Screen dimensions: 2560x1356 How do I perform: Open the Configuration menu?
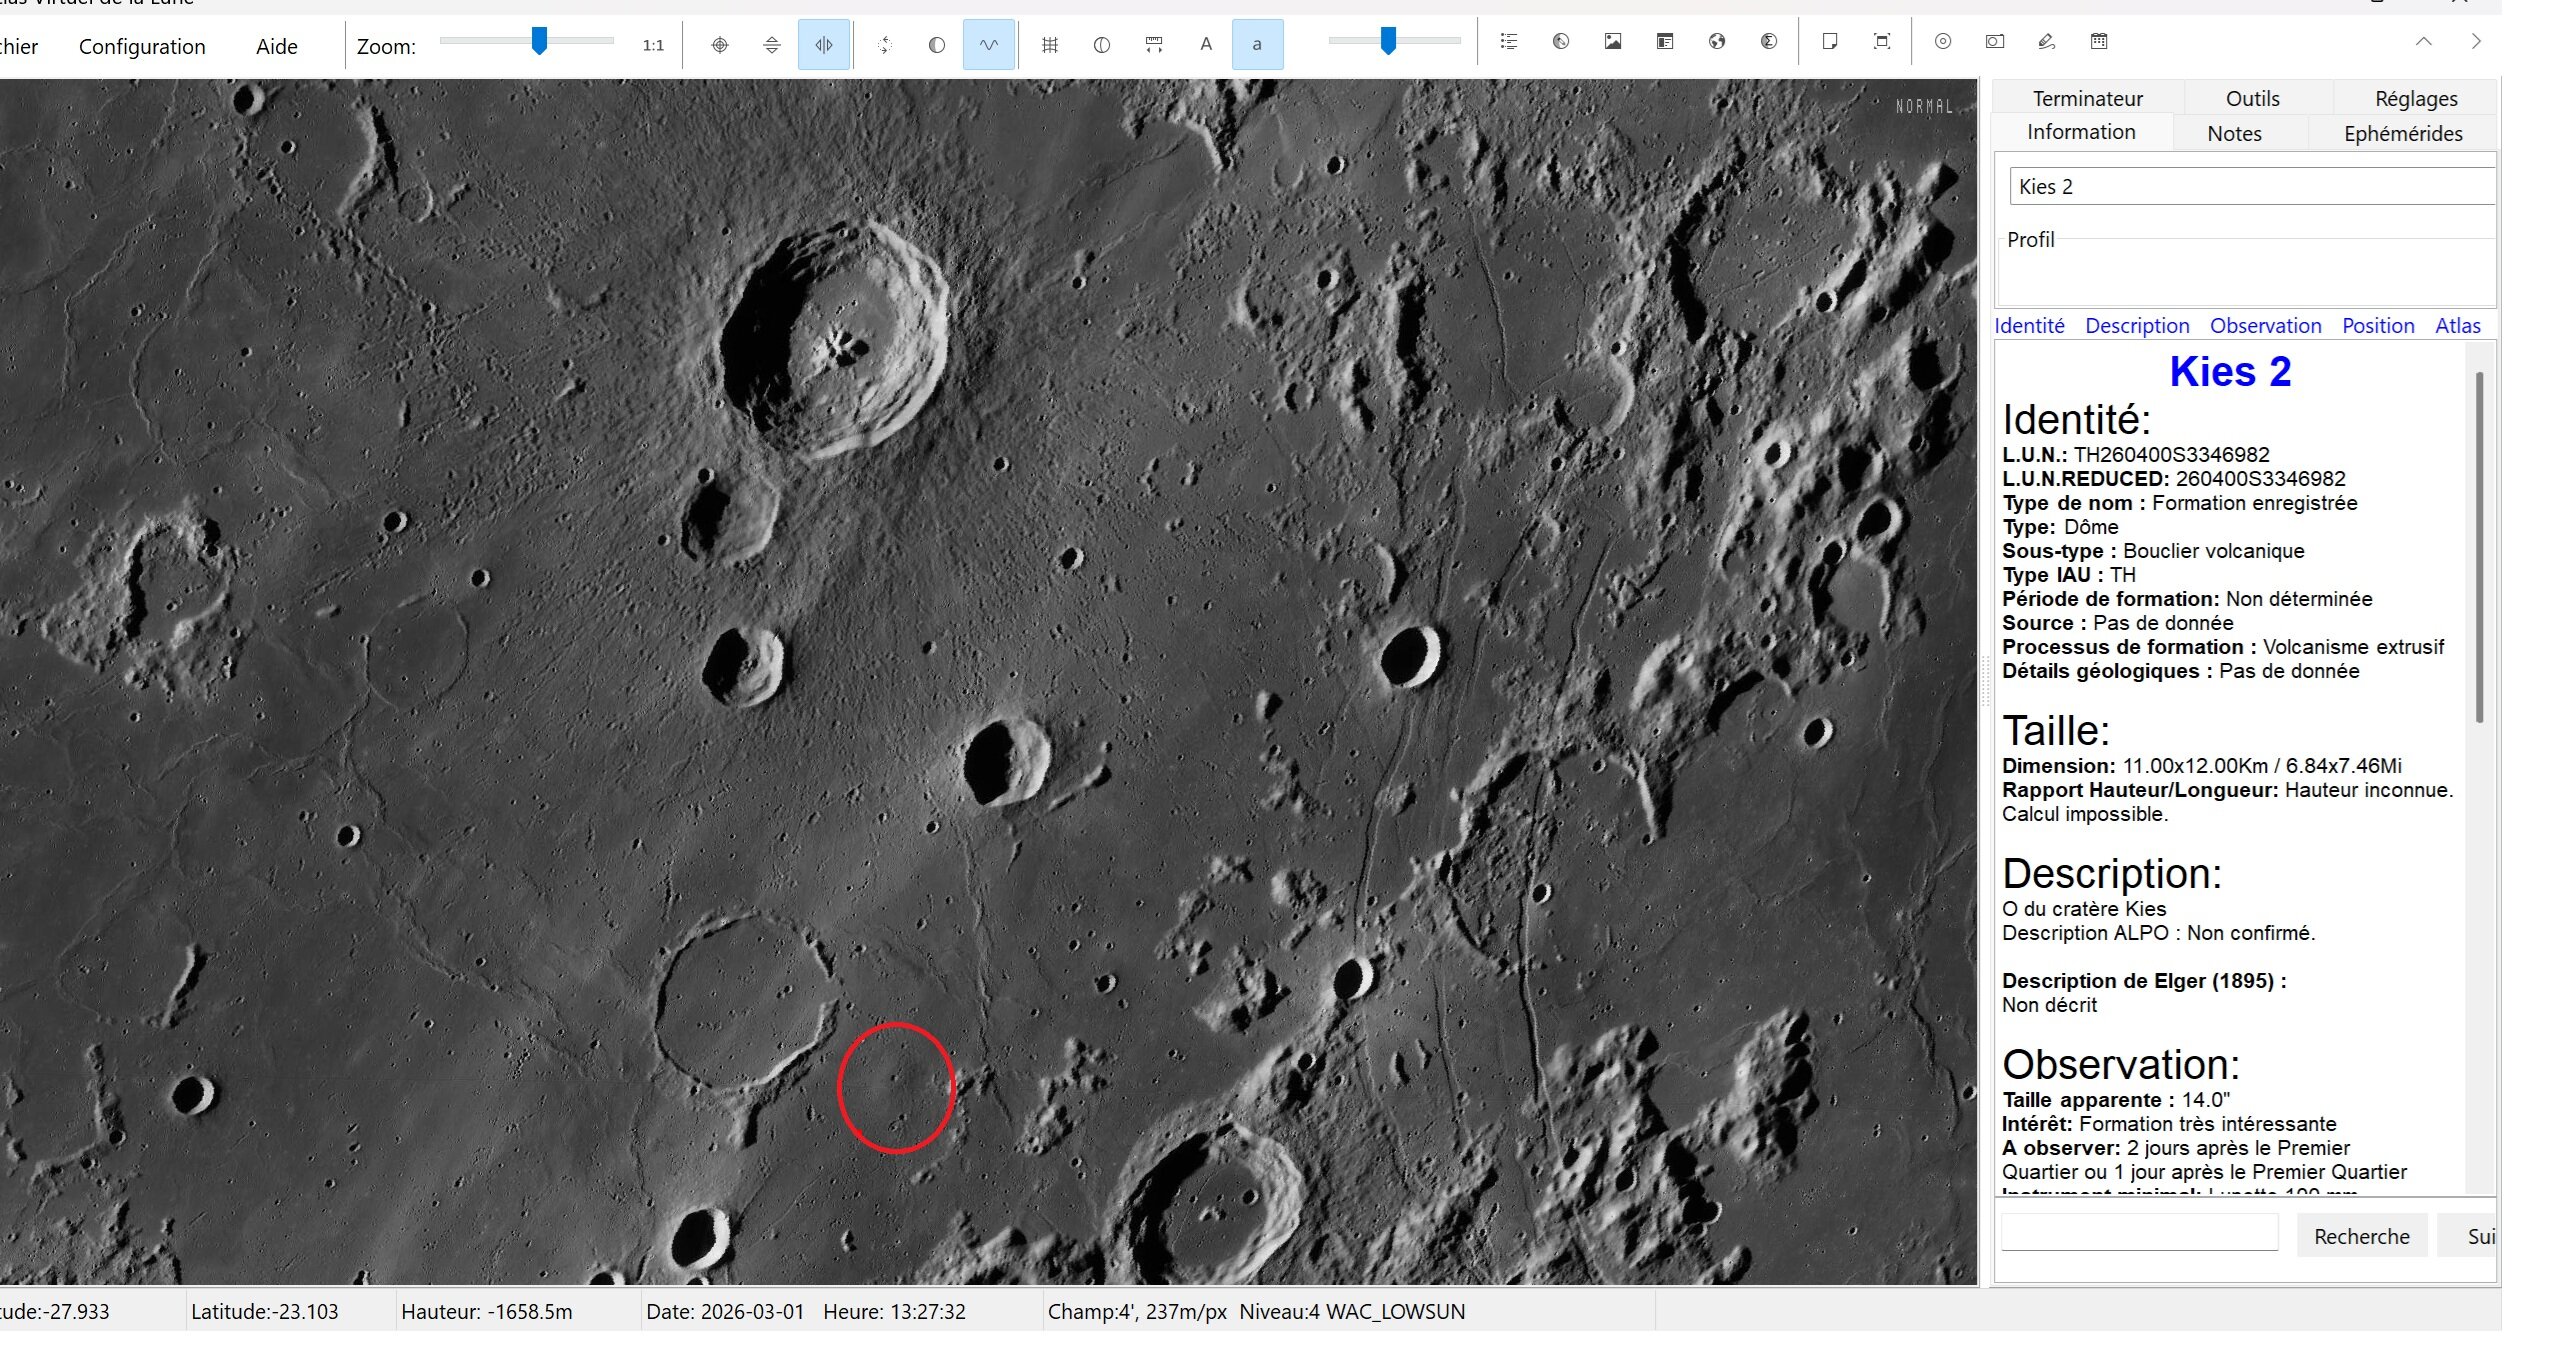(142, 46)
